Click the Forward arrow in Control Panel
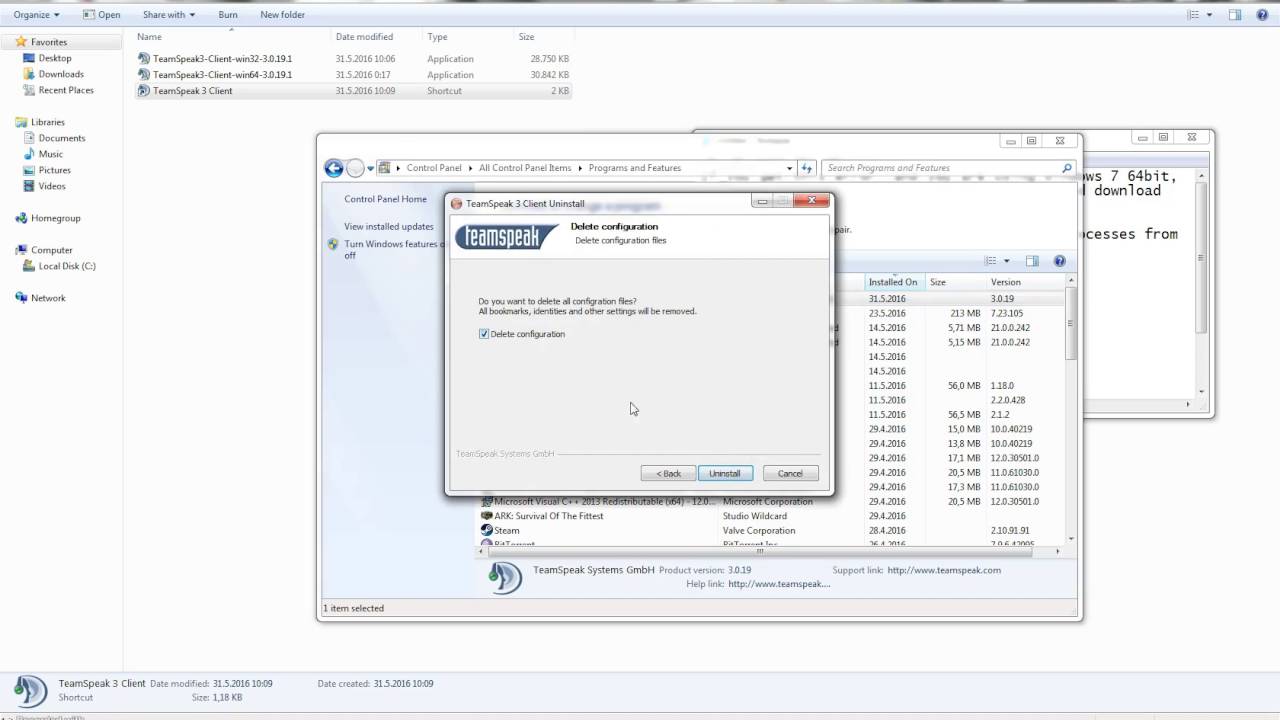1280x720 pixels. tap(354, 168)
